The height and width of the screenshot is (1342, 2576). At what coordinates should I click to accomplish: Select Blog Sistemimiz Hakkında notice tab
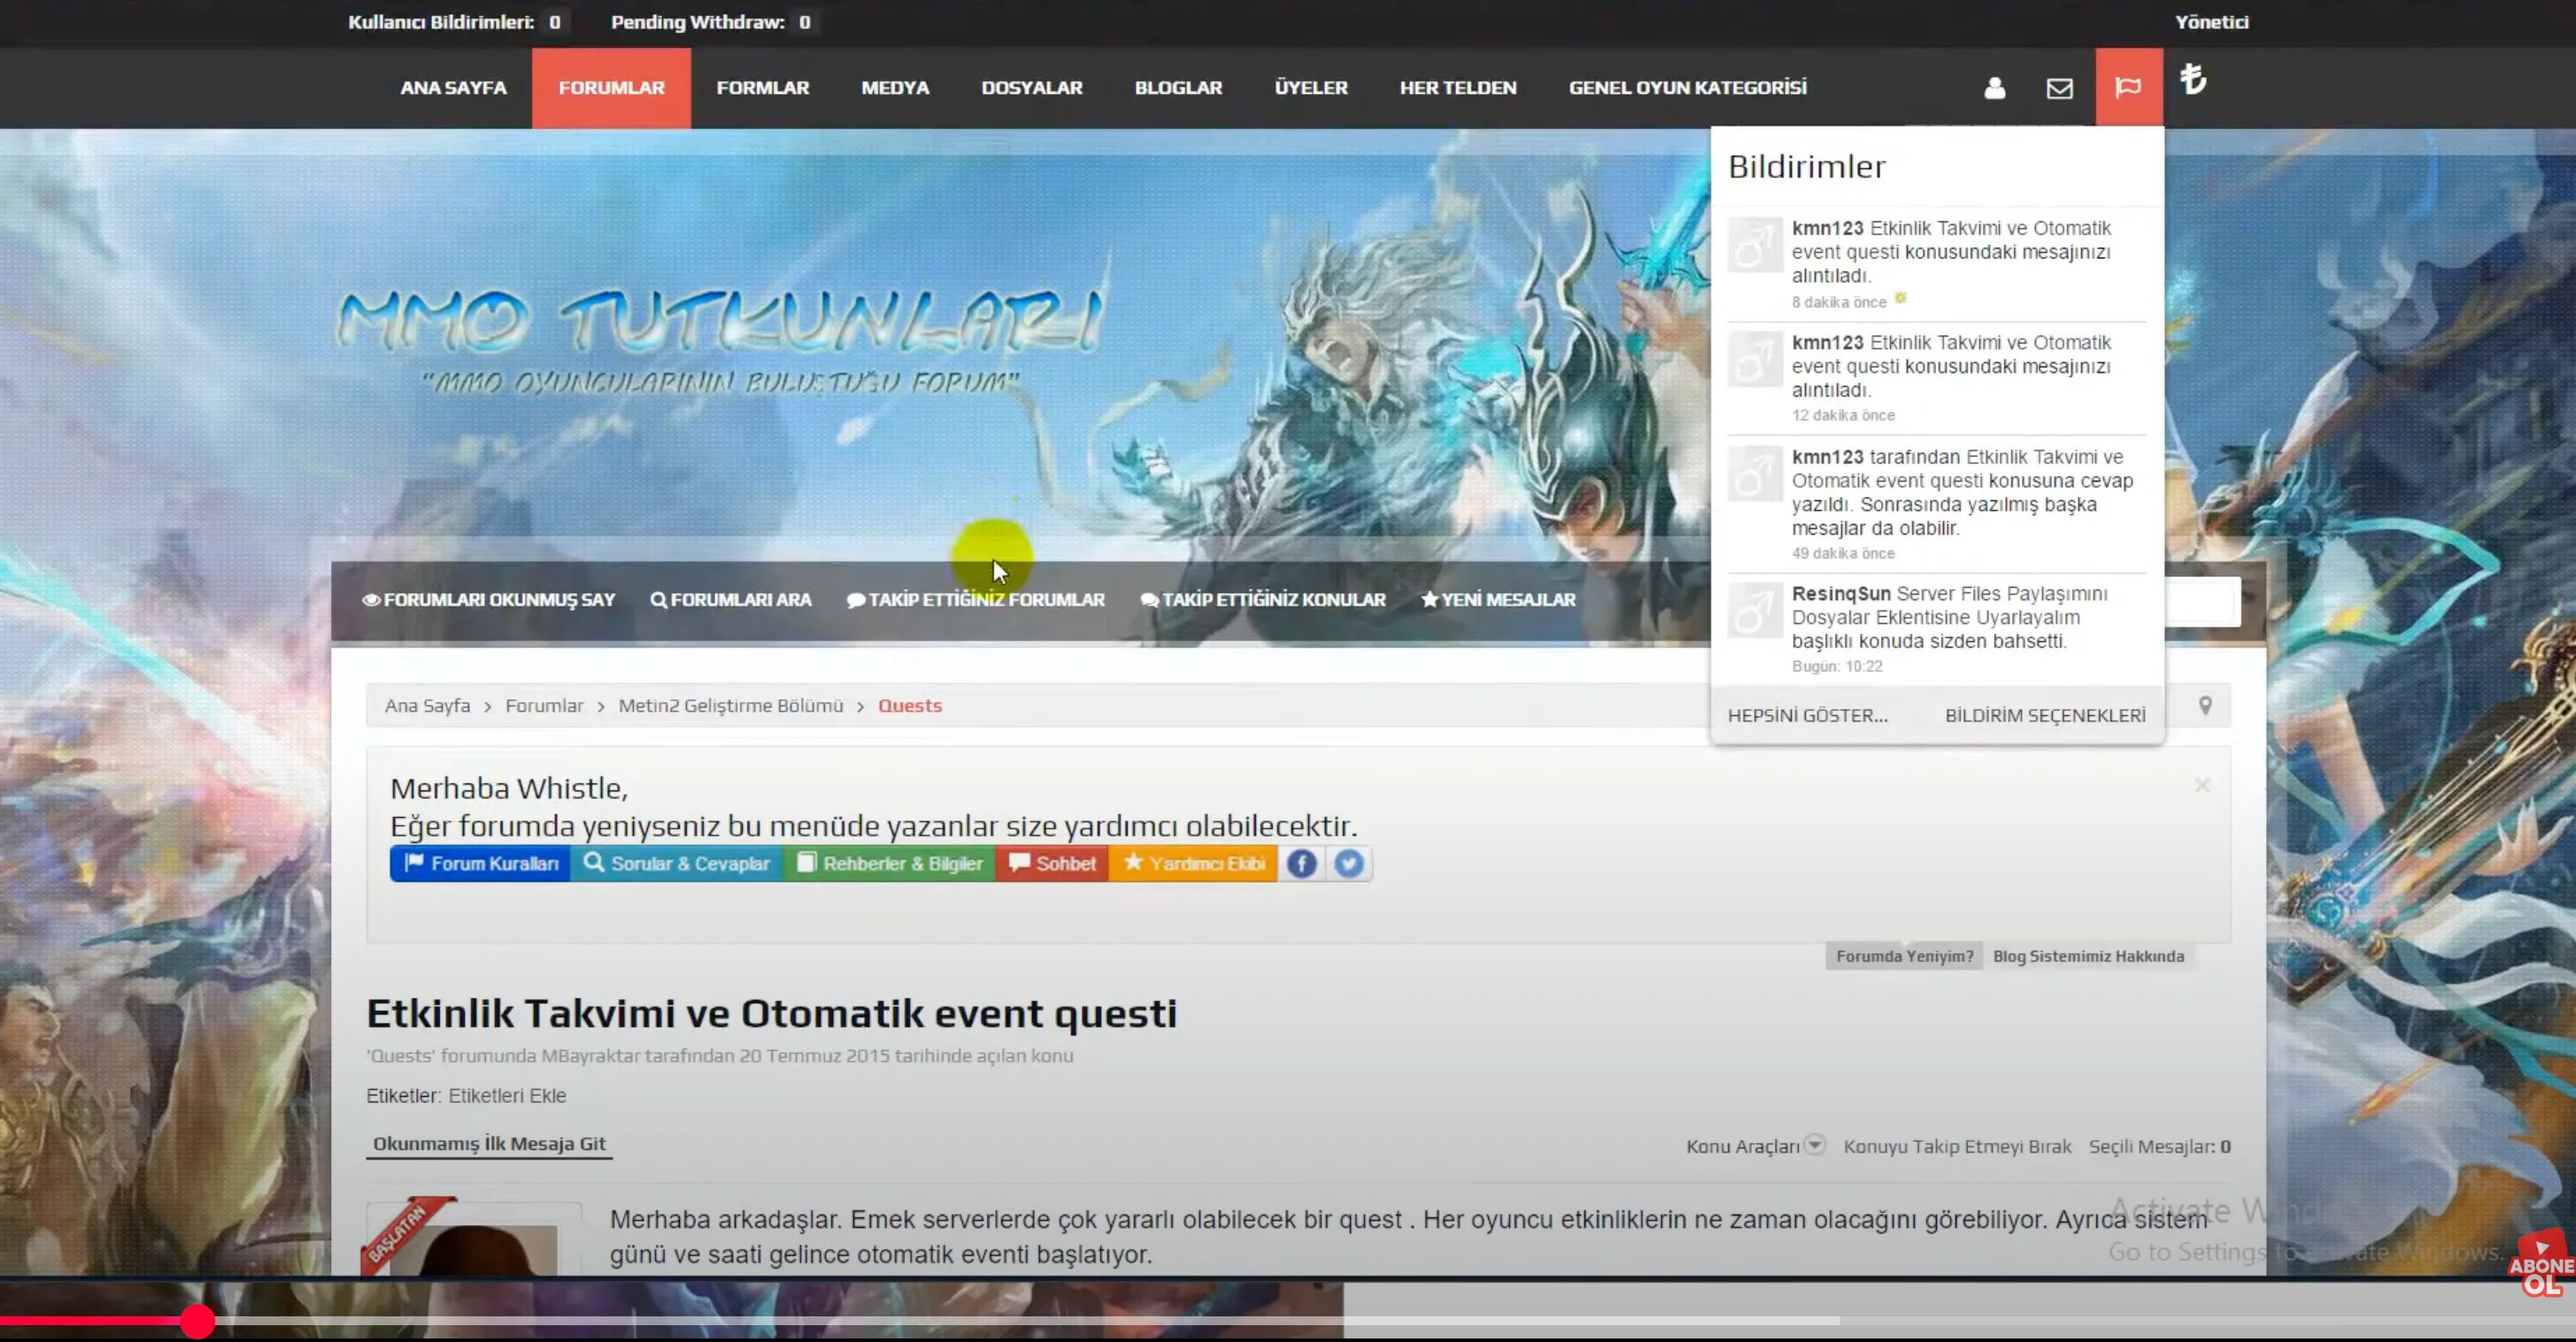click(2088, 956)
